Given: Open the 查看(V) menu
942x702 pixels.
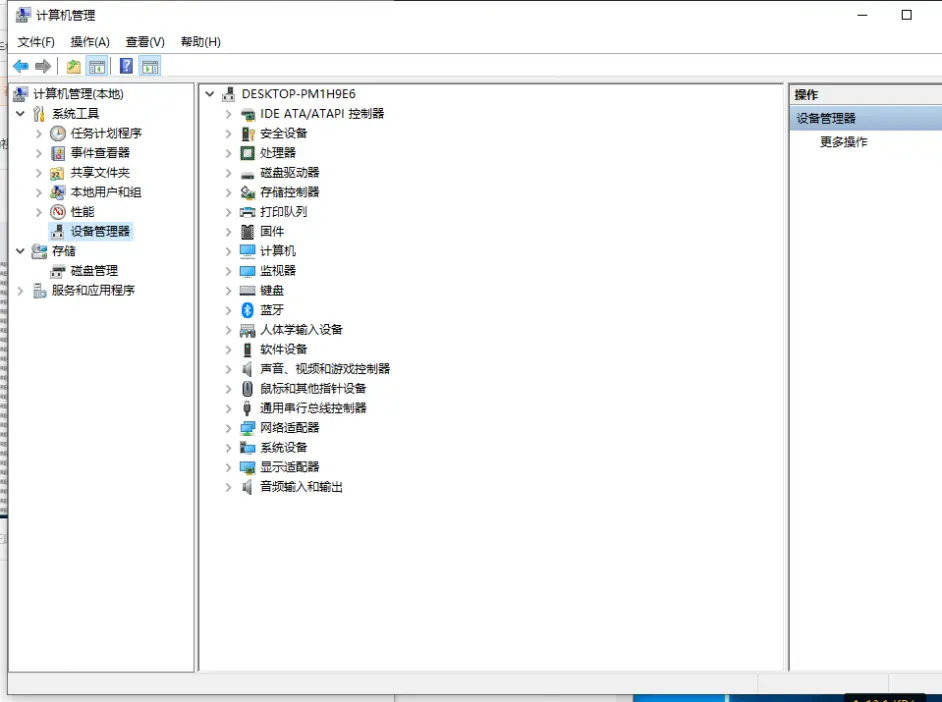Looking at the screenshot, I should coord(145,42).
